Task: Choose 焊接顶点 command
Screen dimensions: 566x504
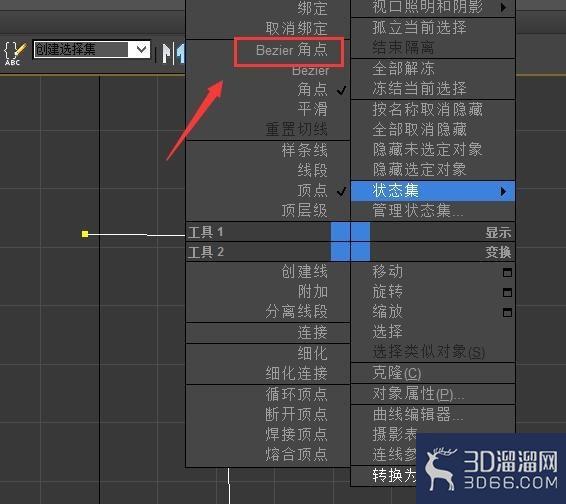Action: pyautogui.click(x=296, y=434)
